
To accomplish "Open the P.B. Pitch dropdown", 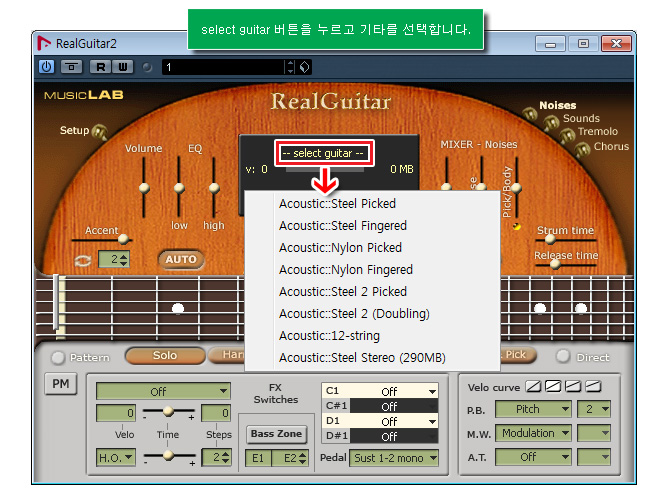I will click(x=533, y=409).
